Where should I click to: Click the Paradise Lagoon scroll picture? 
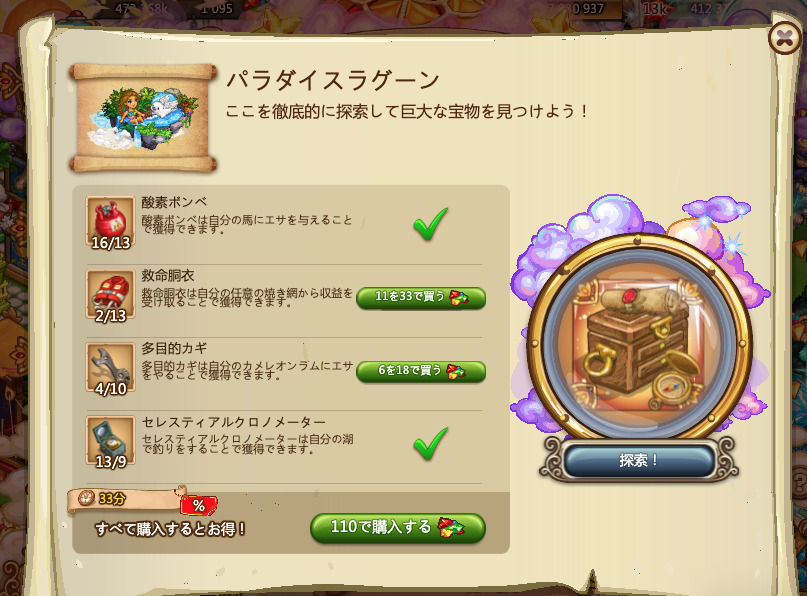[x=144, y=118]
